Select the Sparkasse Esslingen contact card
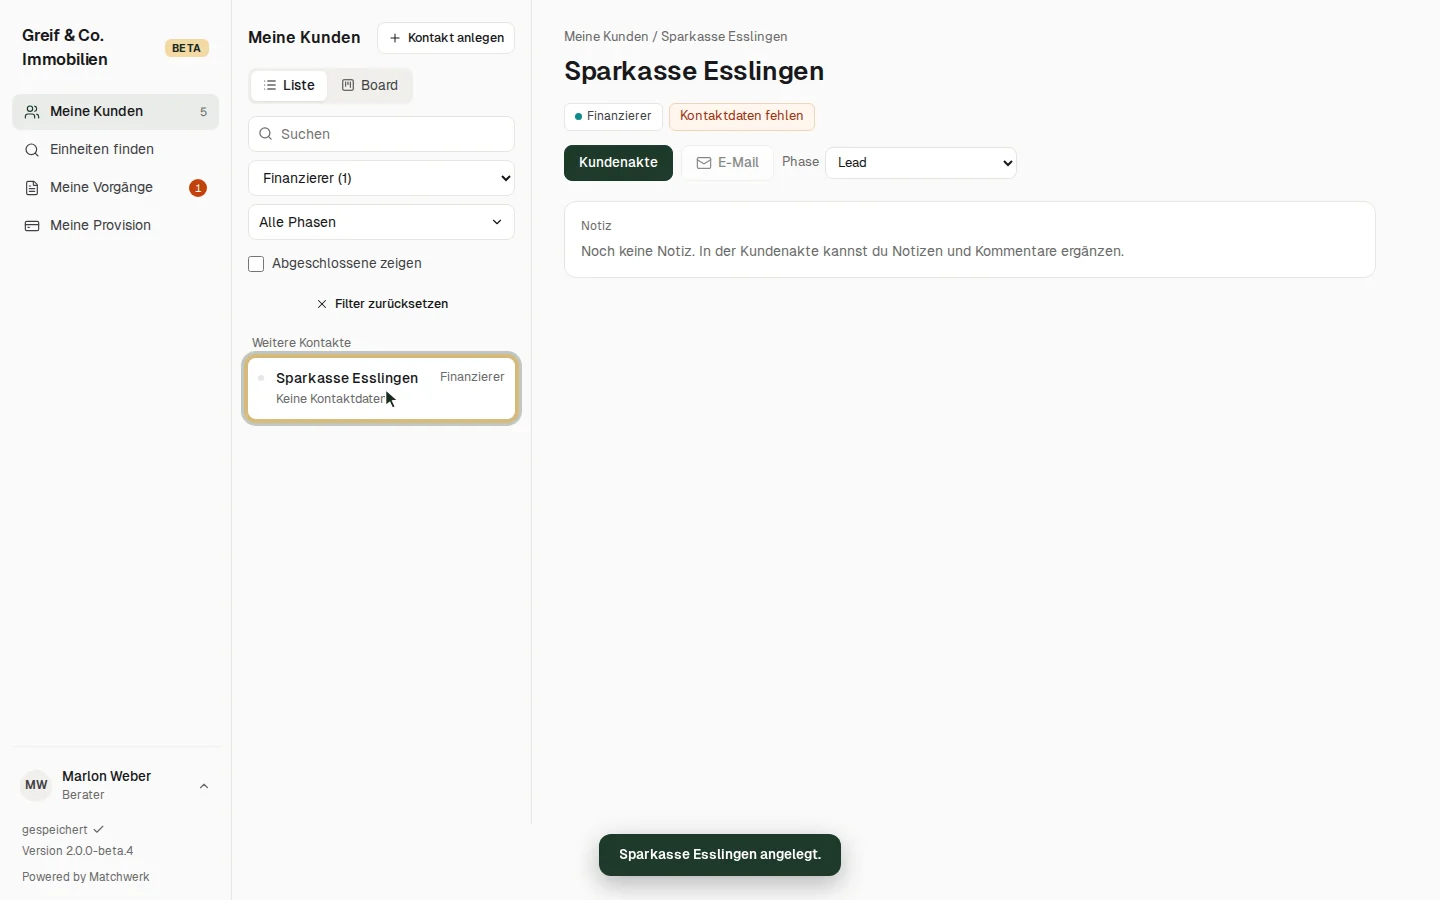This screenshot has width=1440, height=900. tap(381, 388)
